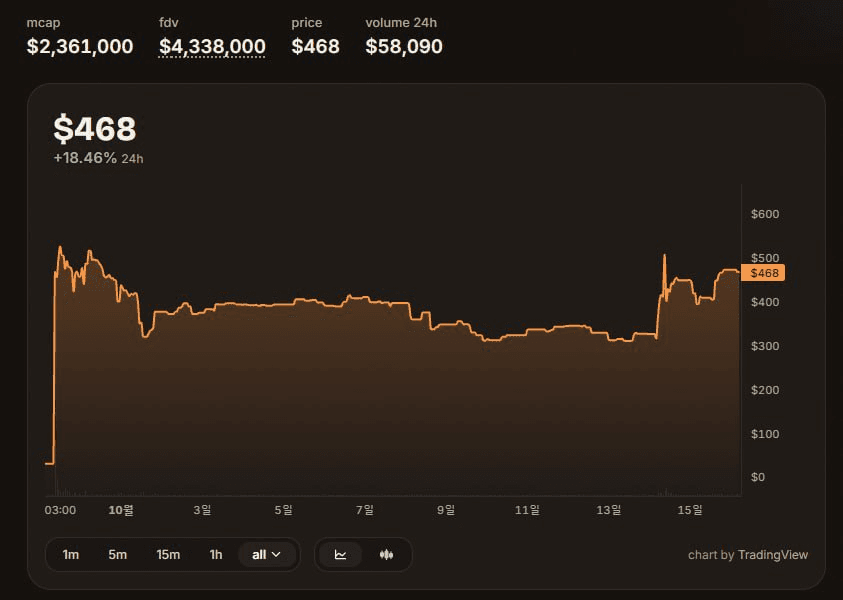Click the 13일 date axis label

(609, 510)
